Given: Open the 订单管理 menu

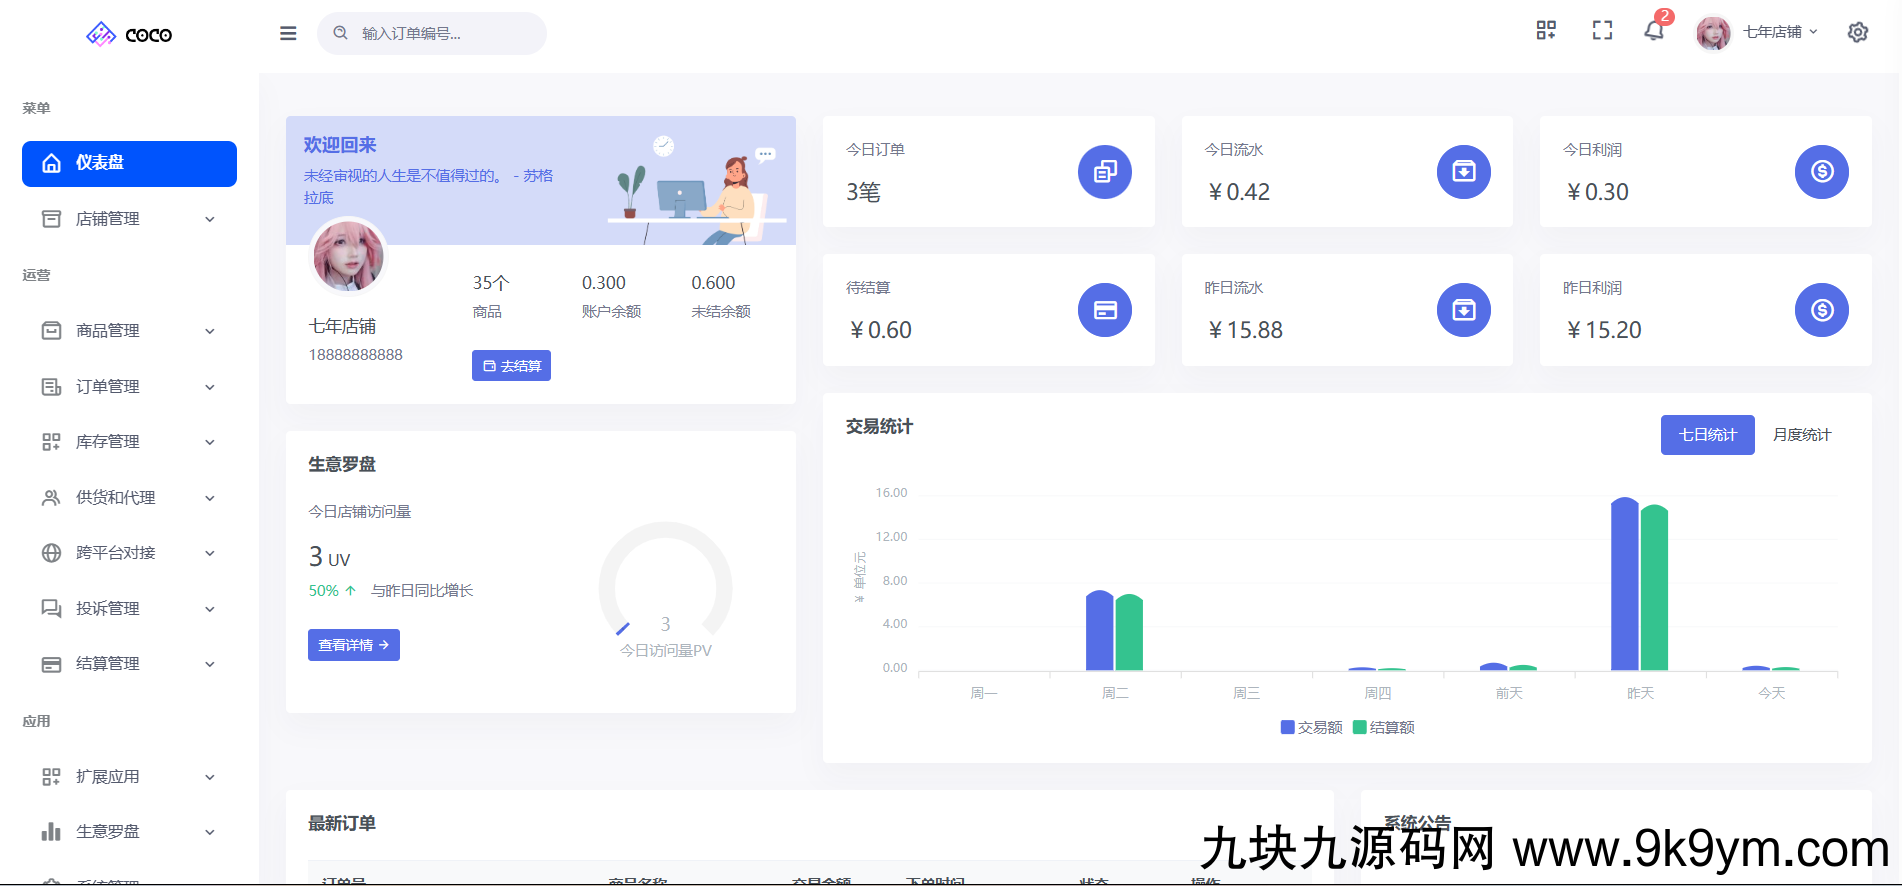Looking at the screenshot, I should [x=129, y=387].
